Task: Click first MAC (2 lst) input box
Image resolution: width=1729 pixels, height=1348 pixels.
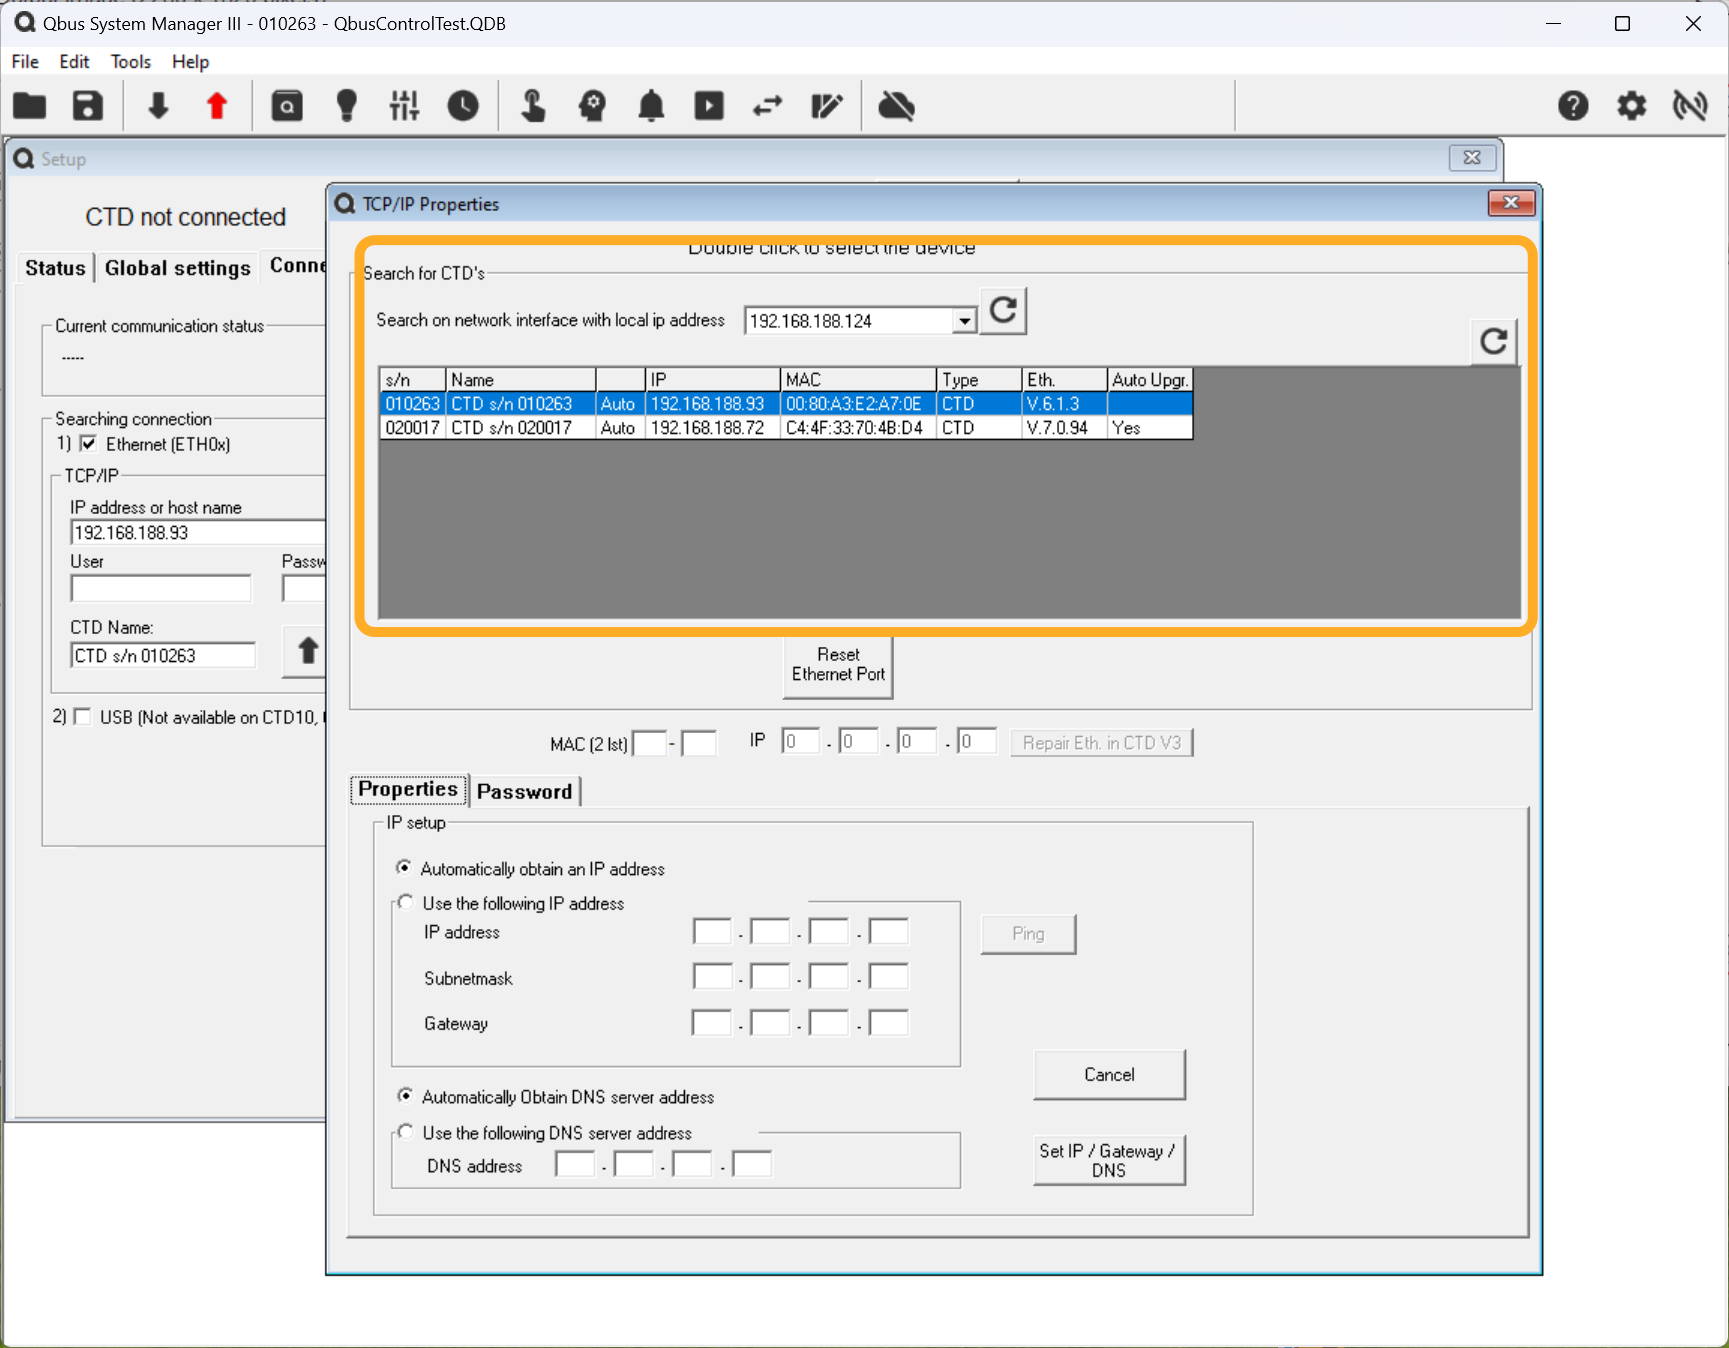Action: pos(650,743)
